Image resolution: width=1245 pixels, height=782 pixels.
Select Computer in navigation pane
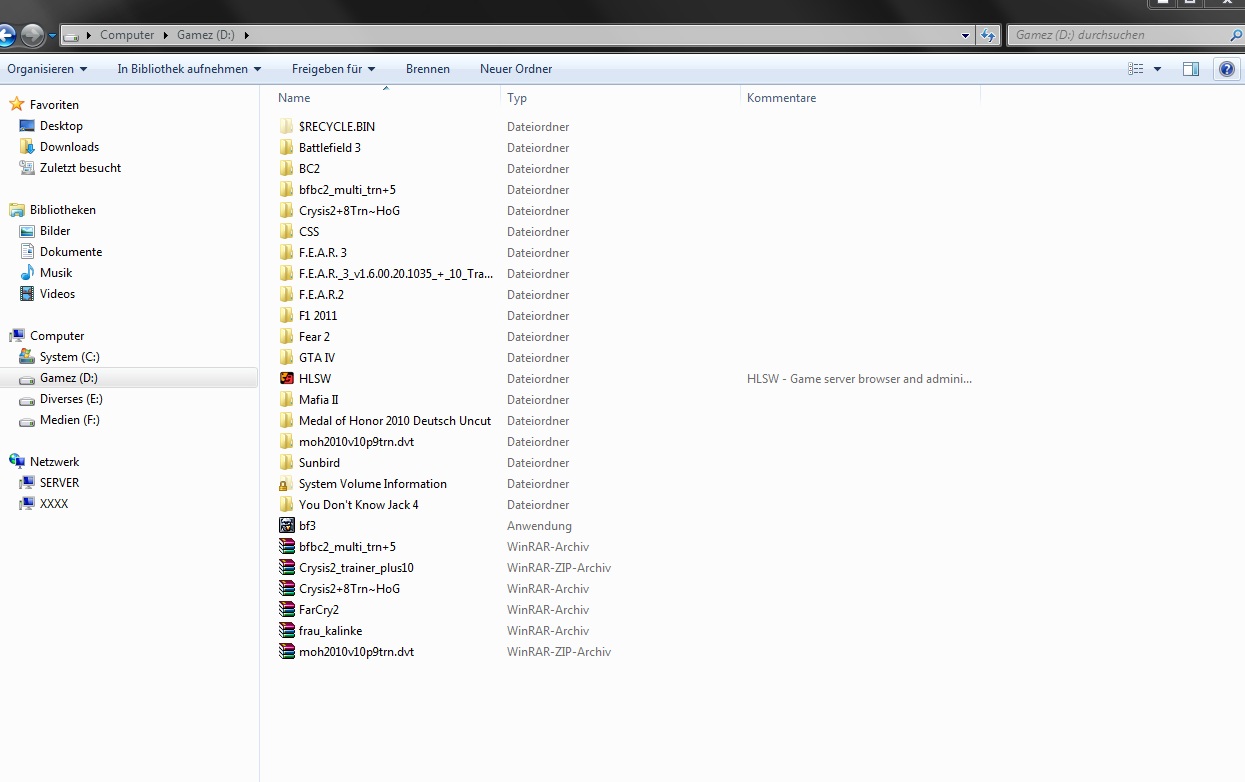click(x=57, y=336)
